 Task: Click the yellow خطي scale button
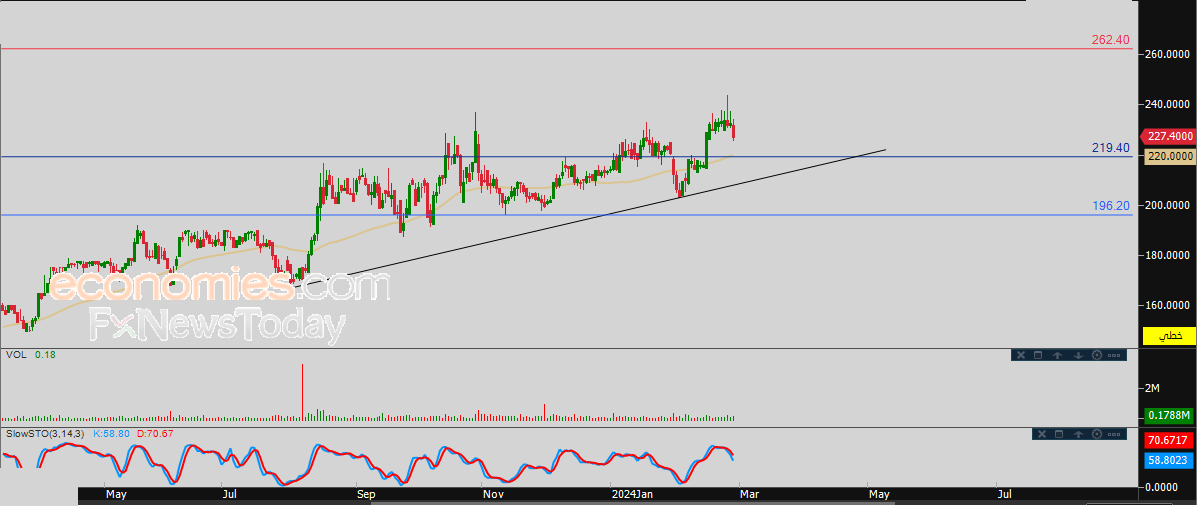[1169, 336]
